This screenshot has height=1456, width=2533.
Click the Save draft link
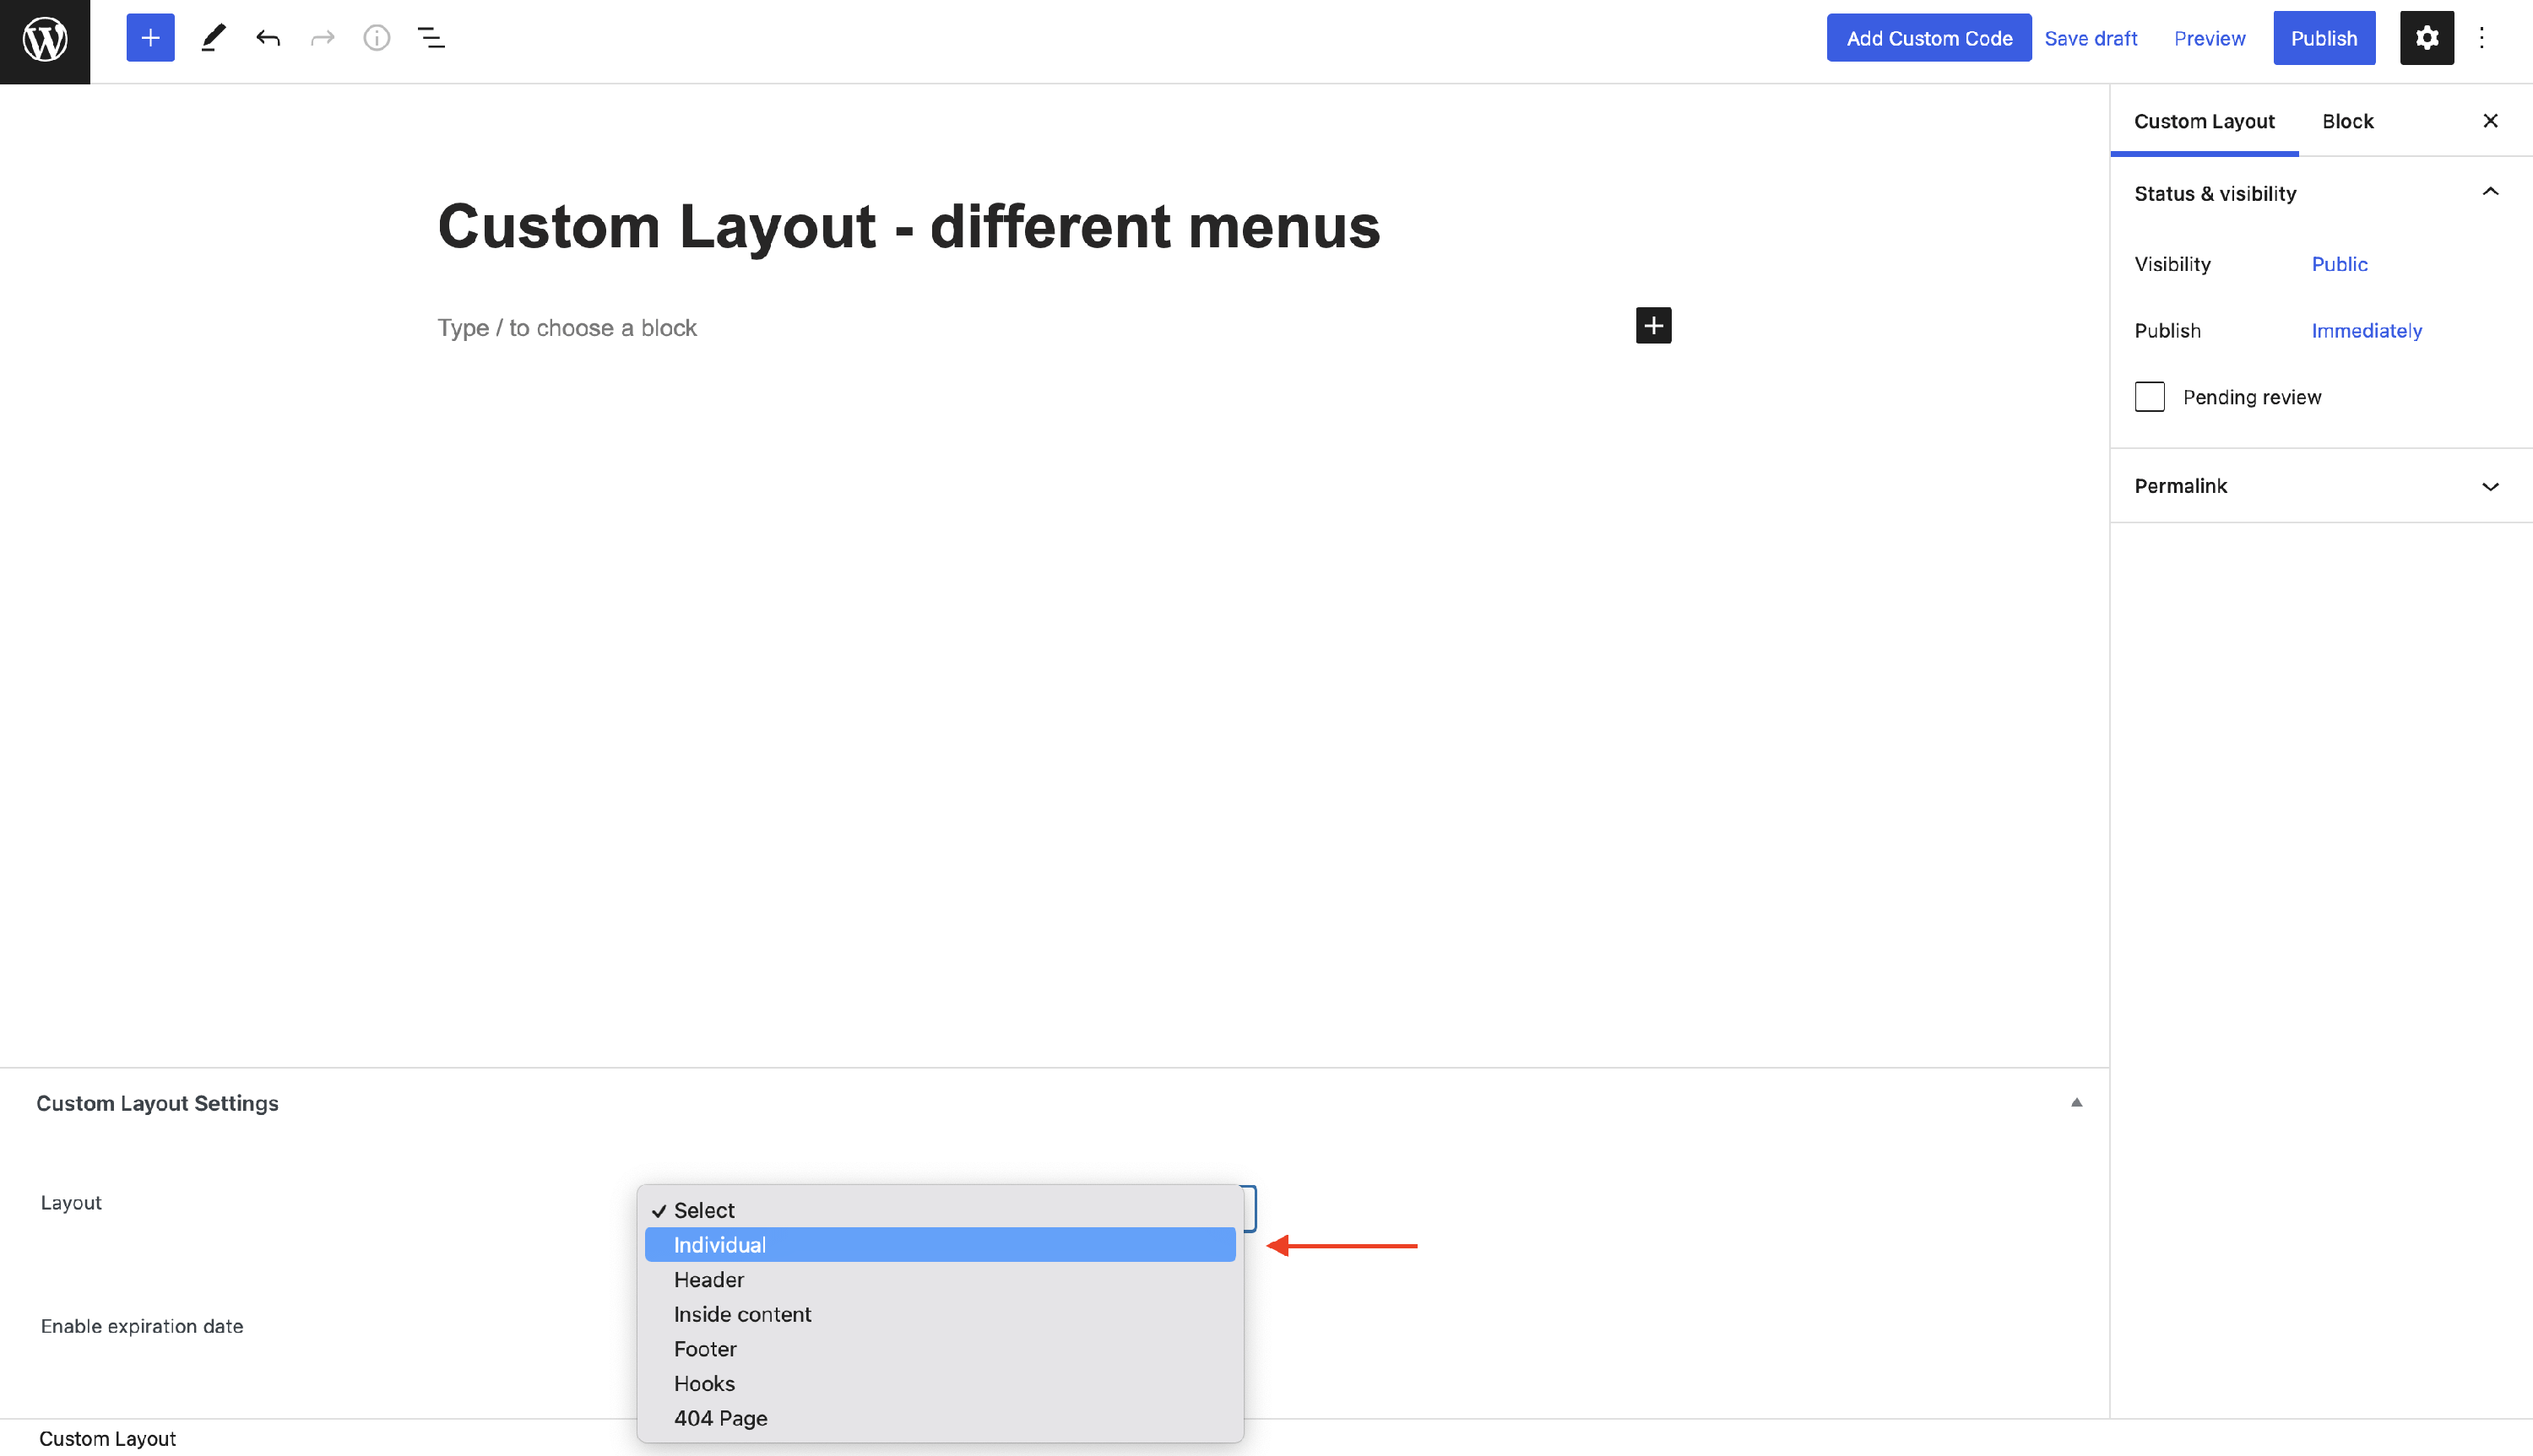(2090, 38)
